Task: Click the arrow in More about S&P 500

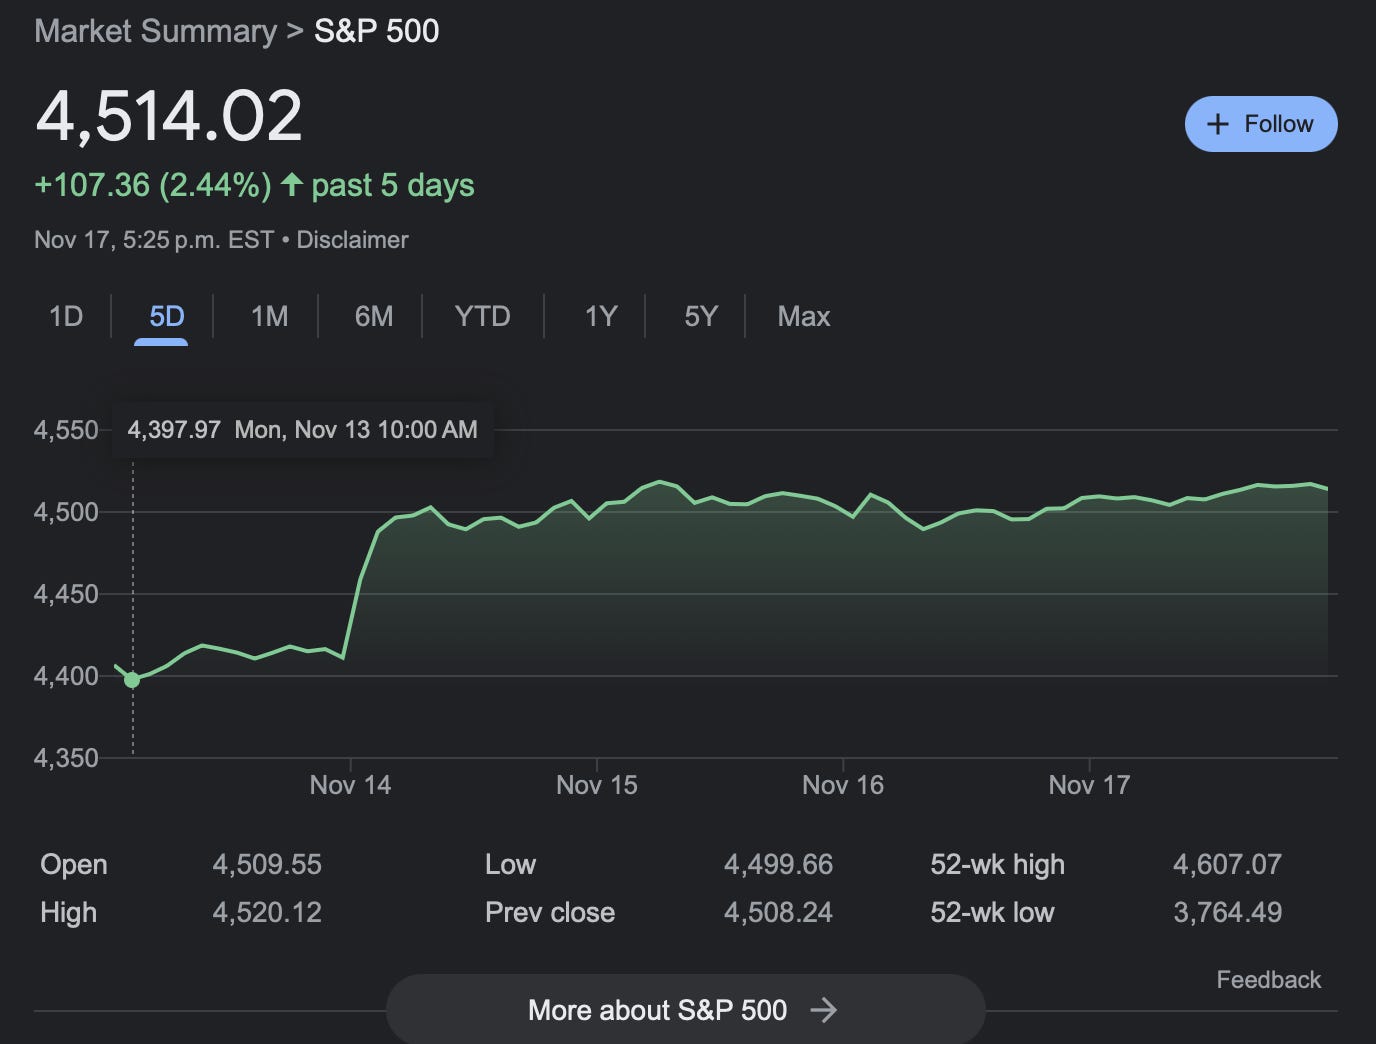Action: (824, 1010)
